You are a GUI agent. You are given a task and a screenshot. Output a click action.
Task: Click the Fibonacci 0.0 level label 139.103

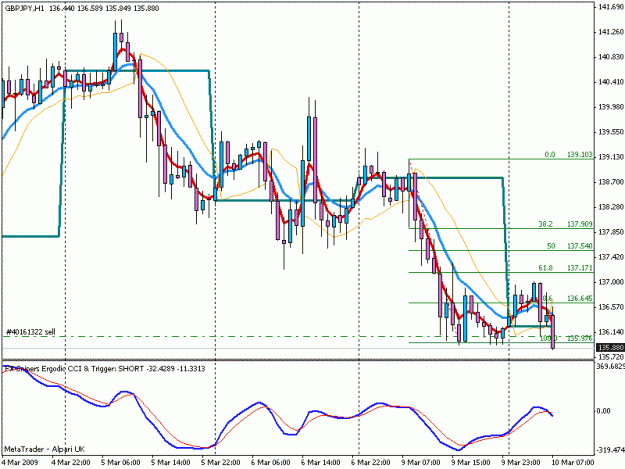click(580, 154)
